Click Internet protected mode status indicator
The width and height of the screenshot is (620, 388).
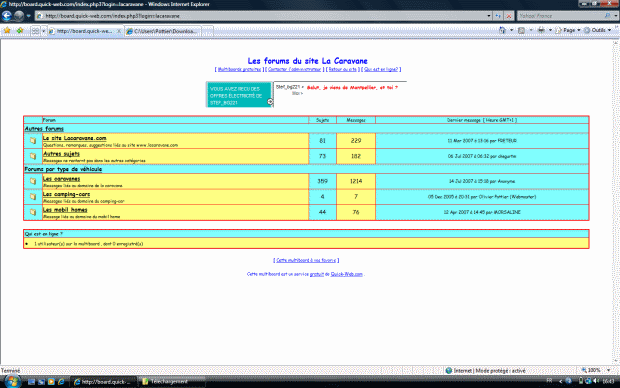pyautogui.click(x=486, y=371)
